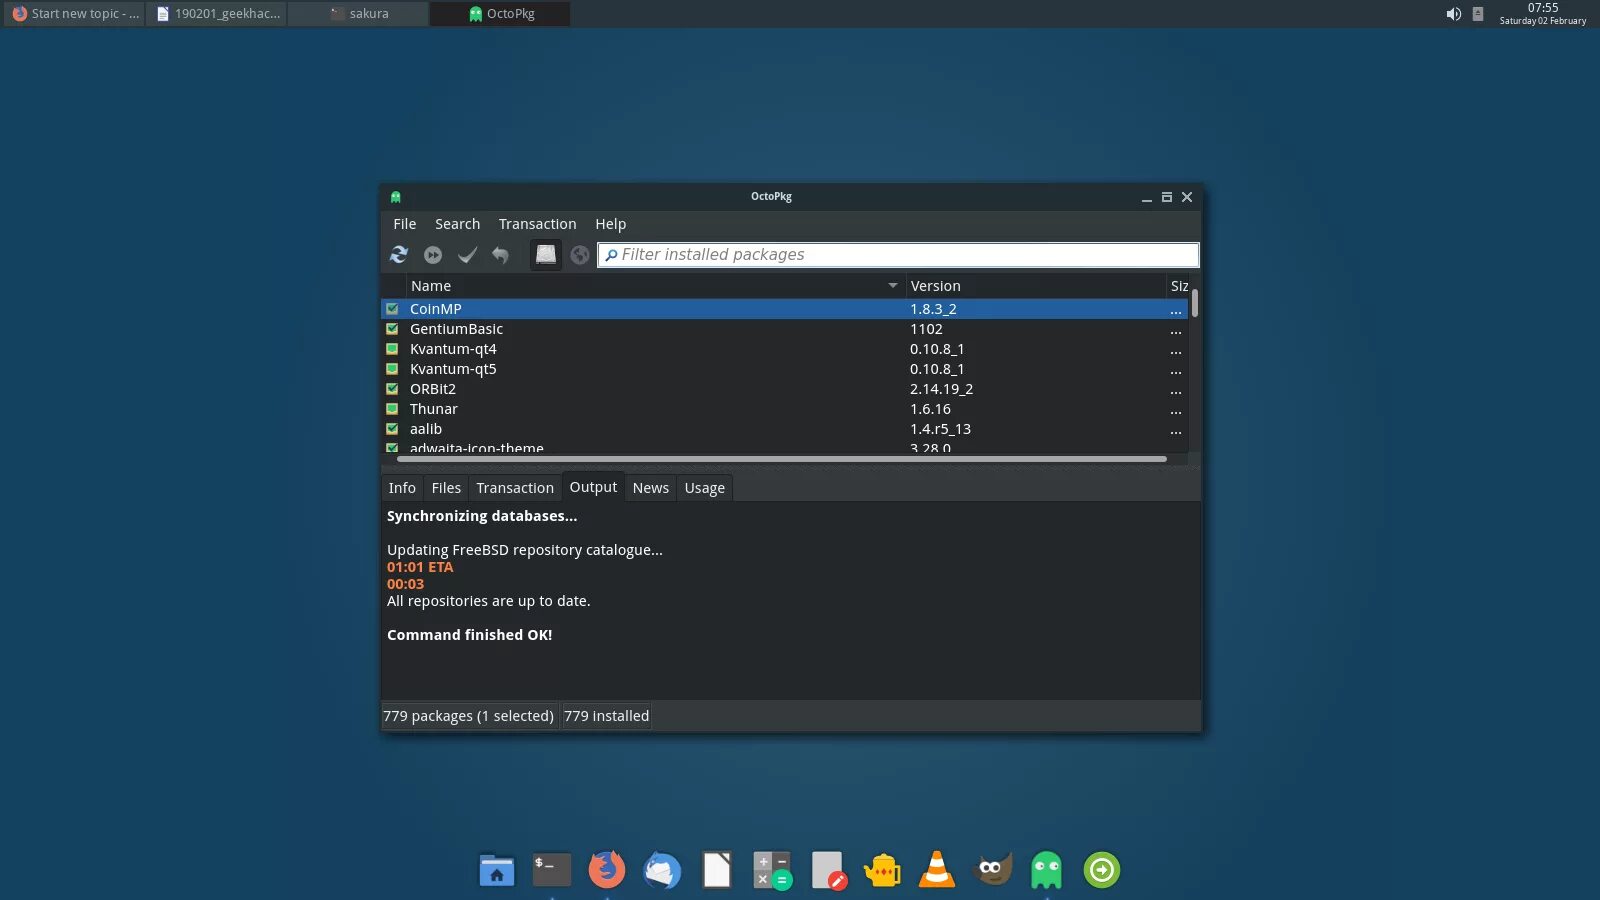The height and width of the screenshot is (900, 1600).
Task: Open the Transaction menu
Action: pyautogui.click(x=537, y=224)
